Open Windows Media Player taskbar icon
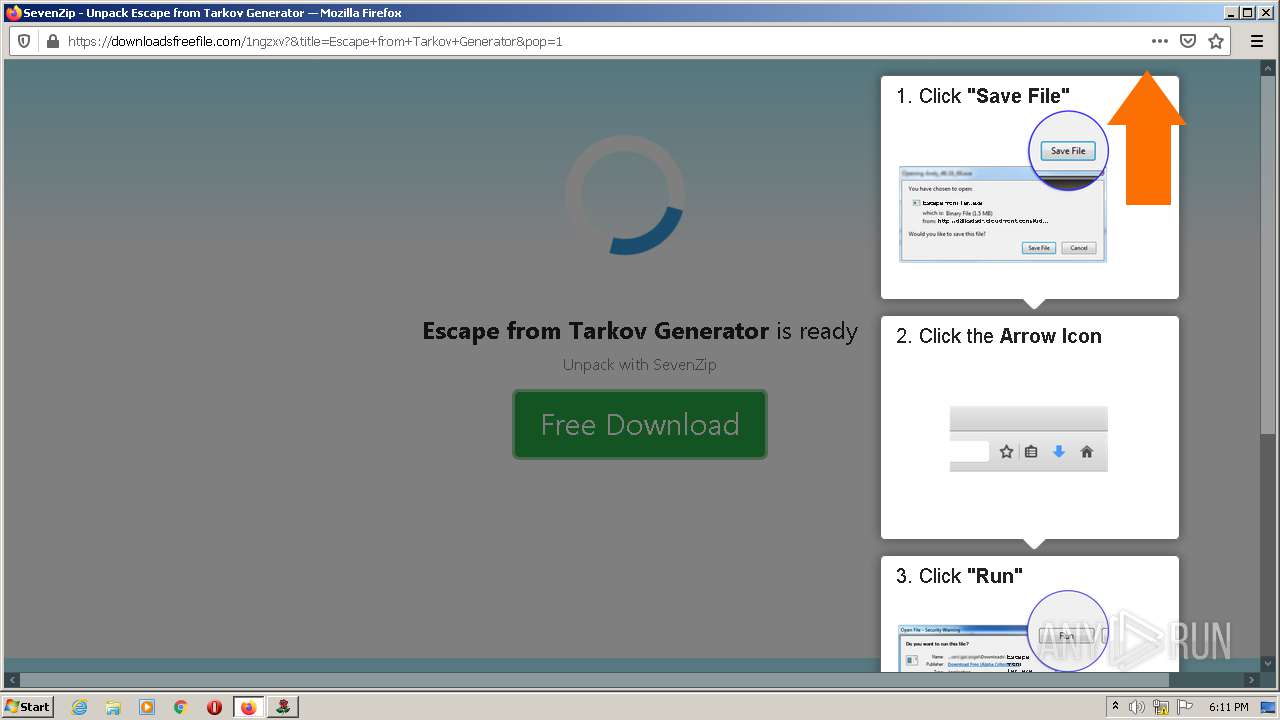Viewport: 1280px width, 720px height. coord(147,707)
